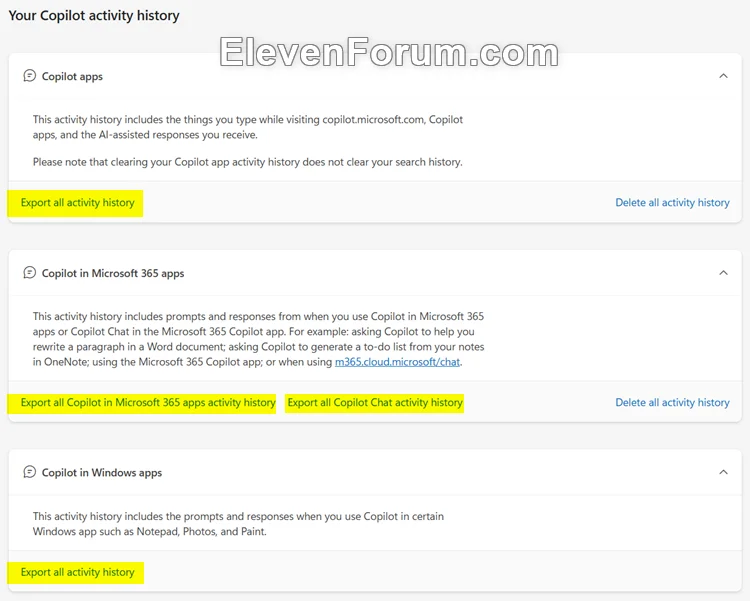Click the text mentioning copilot.microsoft.com

248,127
